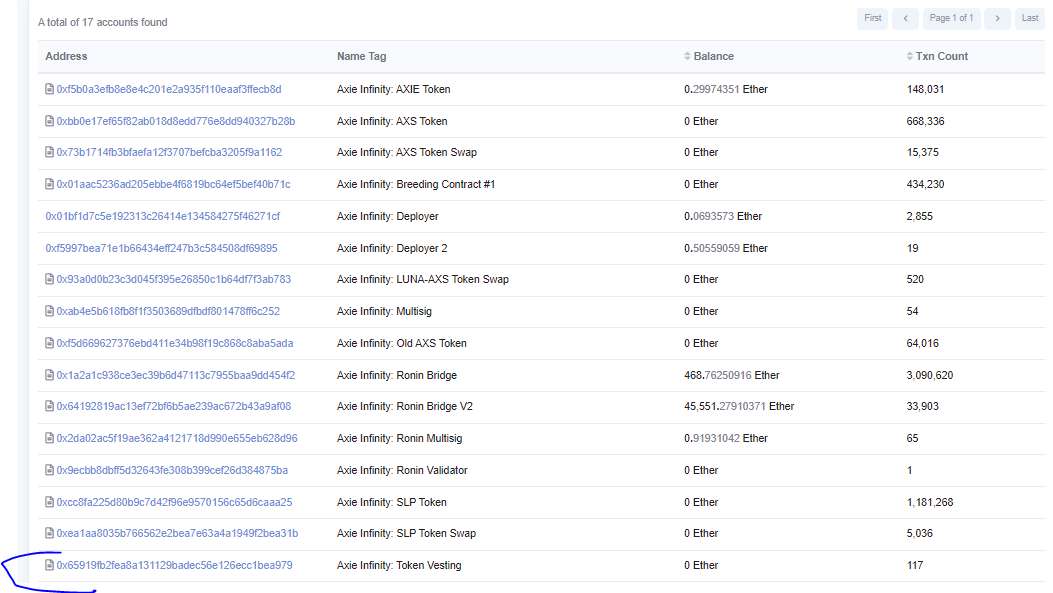
Task: Select txn count '3,090,620'
Action: pyautogui.click(x=929, y=375)
